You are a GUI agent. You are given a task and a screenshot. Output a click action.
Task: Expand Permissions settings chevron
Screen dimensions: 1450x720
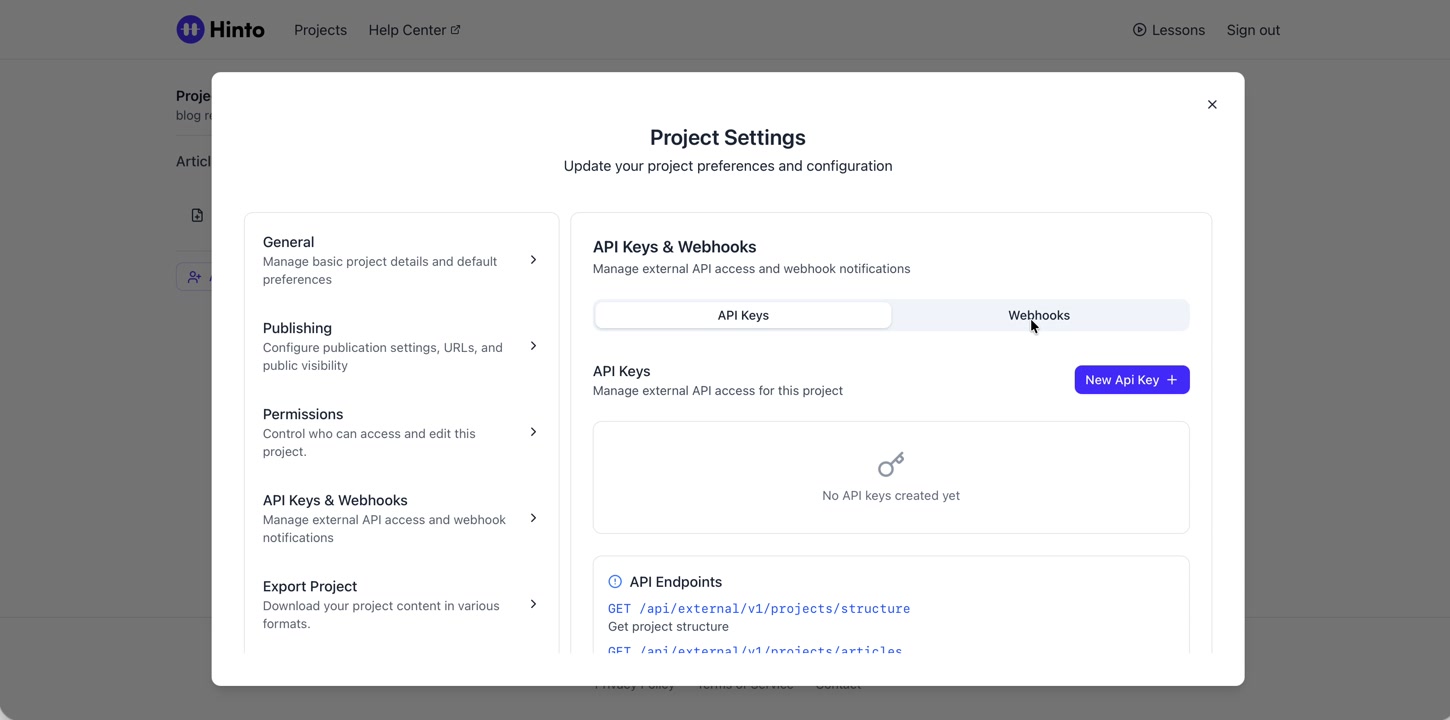[x=533, y=432]
